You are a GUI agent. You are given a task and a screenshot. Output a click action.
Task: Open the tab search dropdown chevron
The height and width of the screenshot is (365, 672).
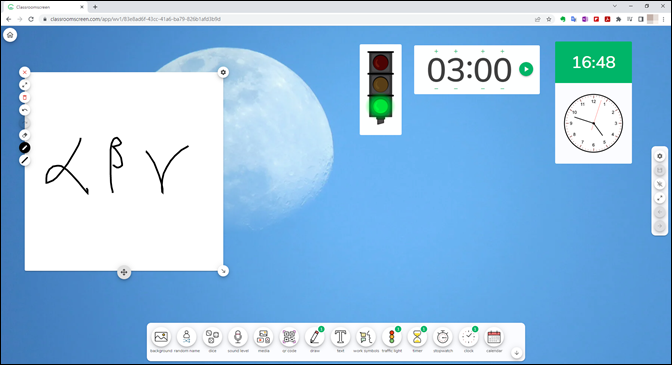tap(615, 6)
